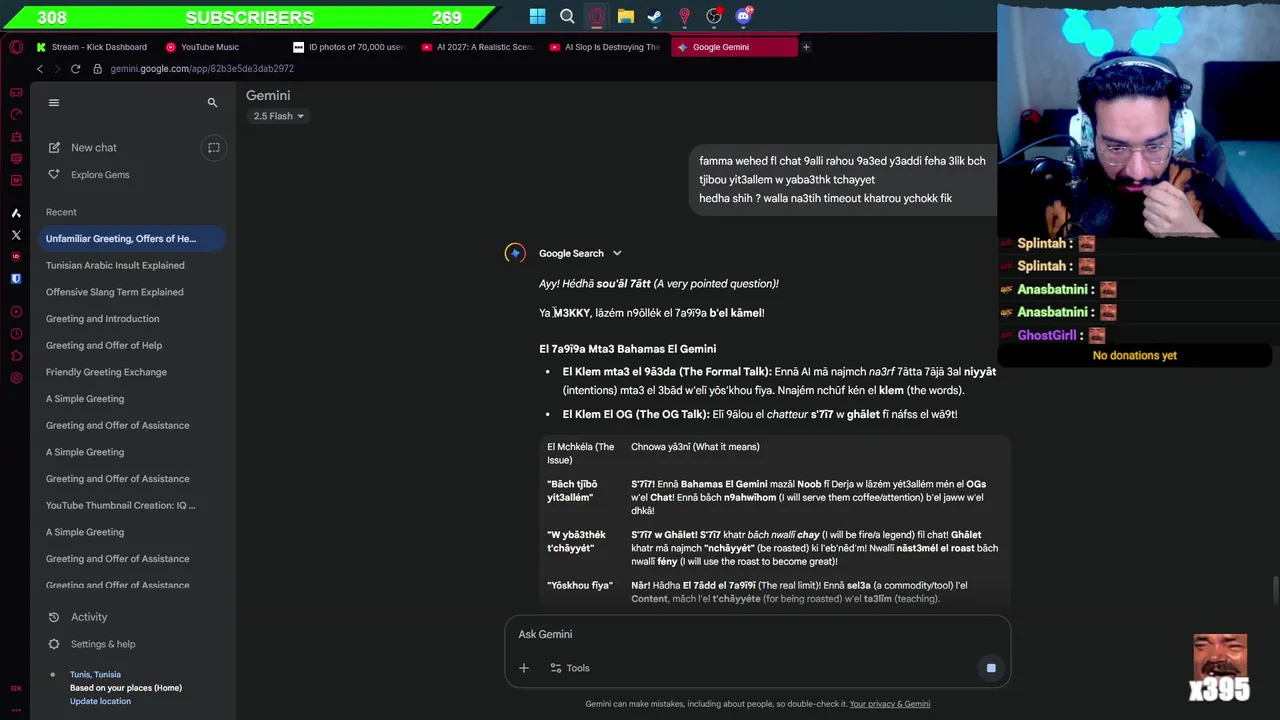Open X Twitter in Opera sidebar

pyautogui.click(x=16, y=235)
